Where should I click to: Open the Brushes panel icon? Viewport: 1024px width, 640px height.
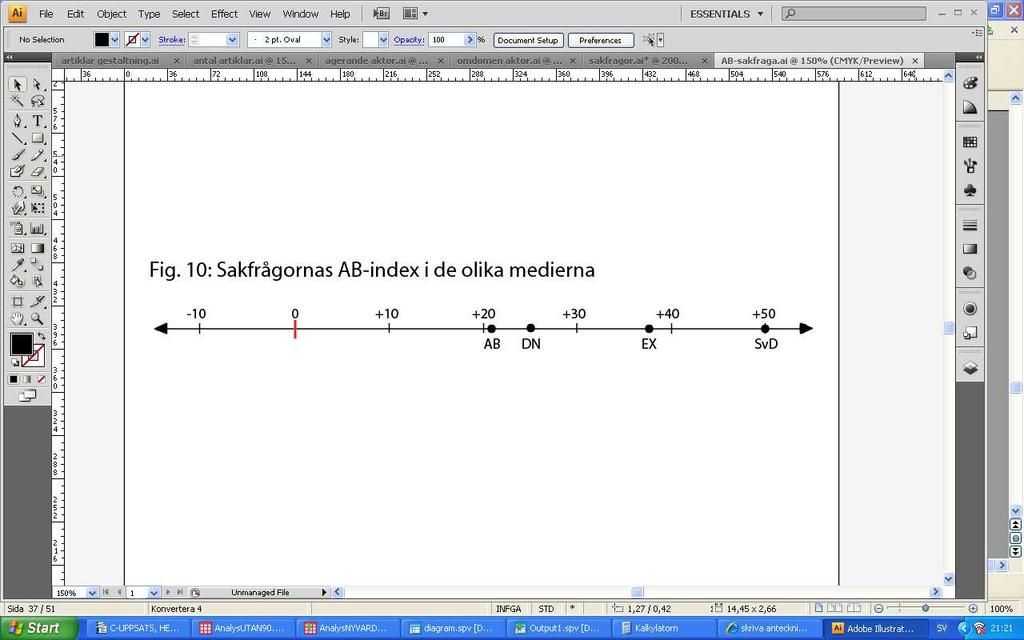coord(970,166)
